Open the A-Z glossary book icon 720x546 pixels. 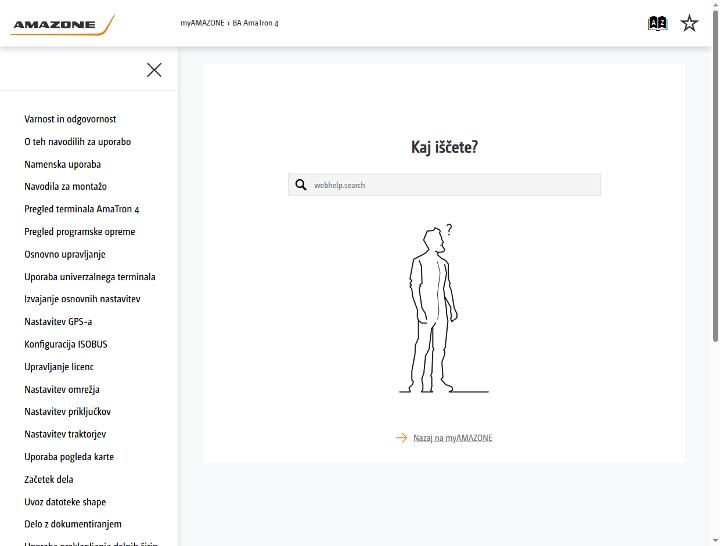coord(657,23)
